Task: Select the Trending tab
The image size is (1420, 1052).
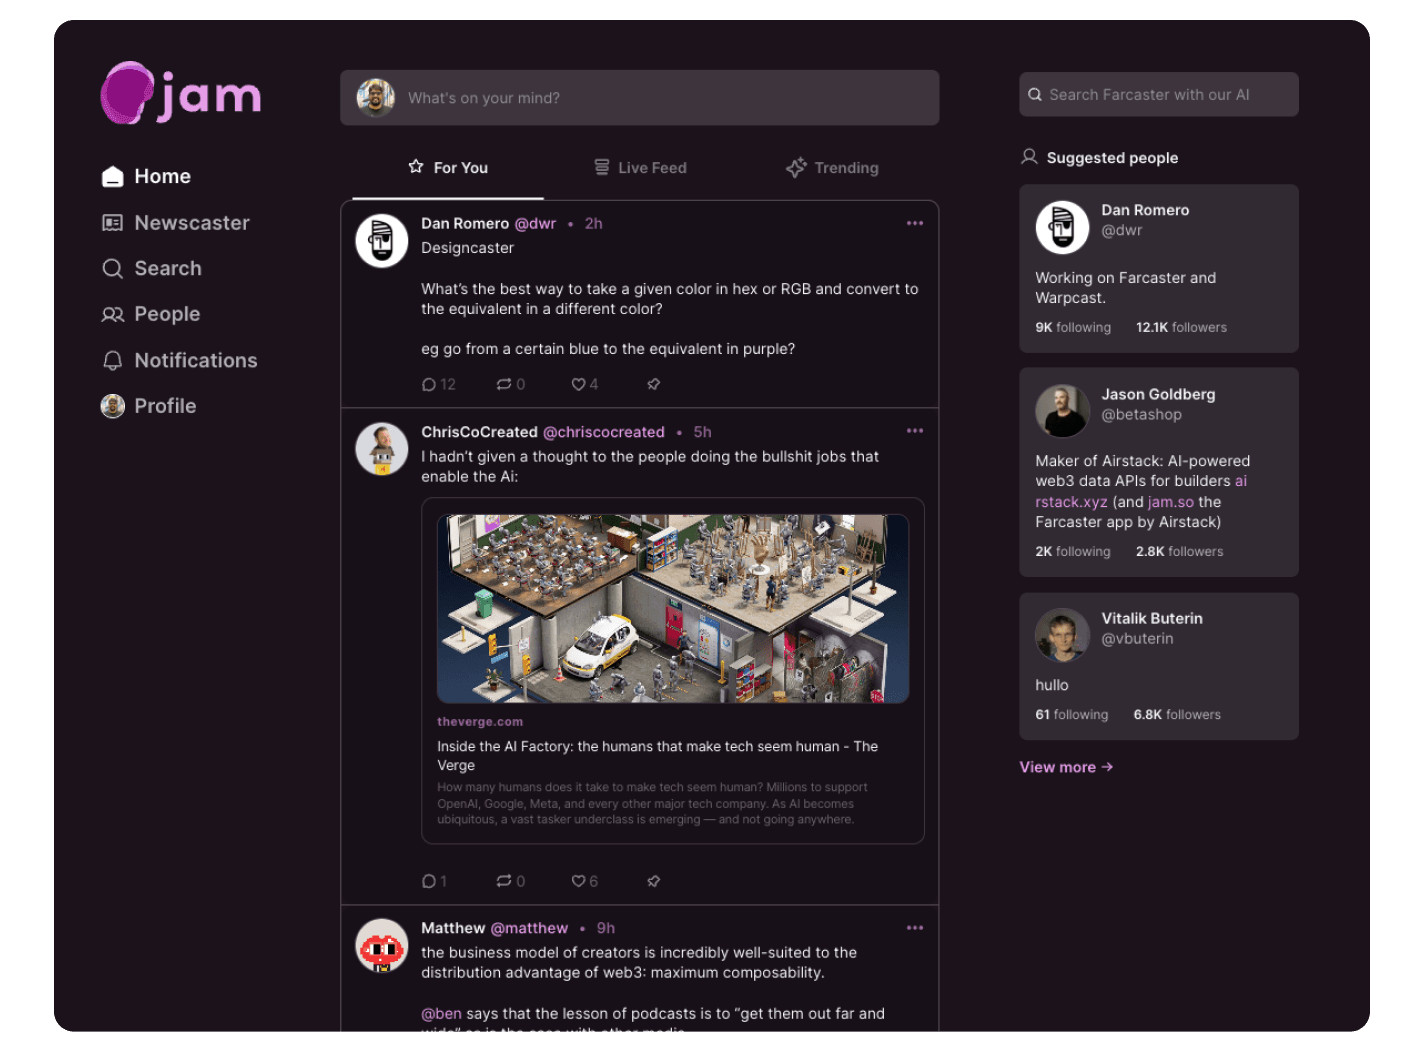Action: pos(832,168)
